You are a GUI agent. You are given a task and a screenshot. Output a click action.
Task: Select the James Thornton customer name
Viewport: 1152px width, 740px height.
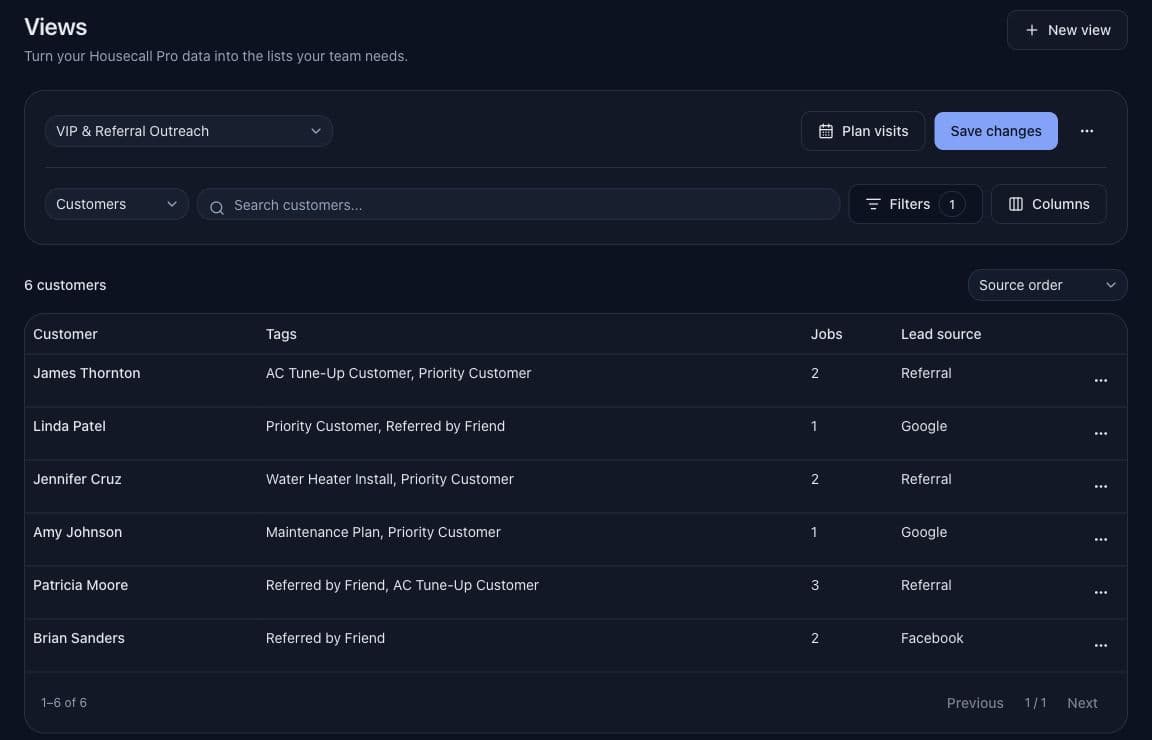click(x=87, y=373)
